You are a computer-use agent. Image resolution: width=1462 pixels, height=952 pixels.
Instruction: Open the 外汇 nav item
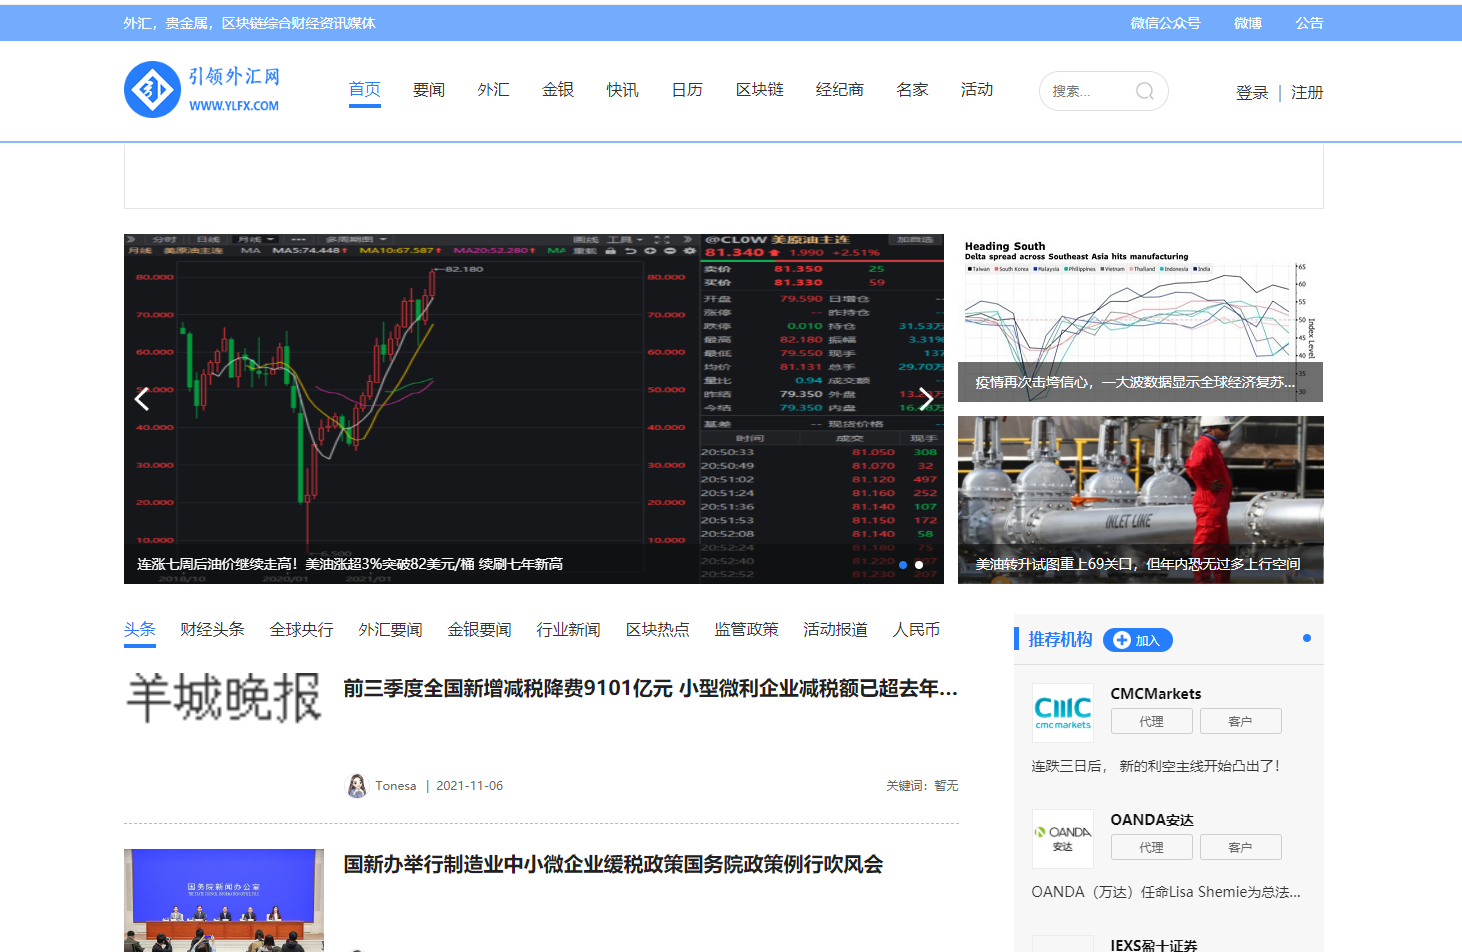click(x=494, y=90)
